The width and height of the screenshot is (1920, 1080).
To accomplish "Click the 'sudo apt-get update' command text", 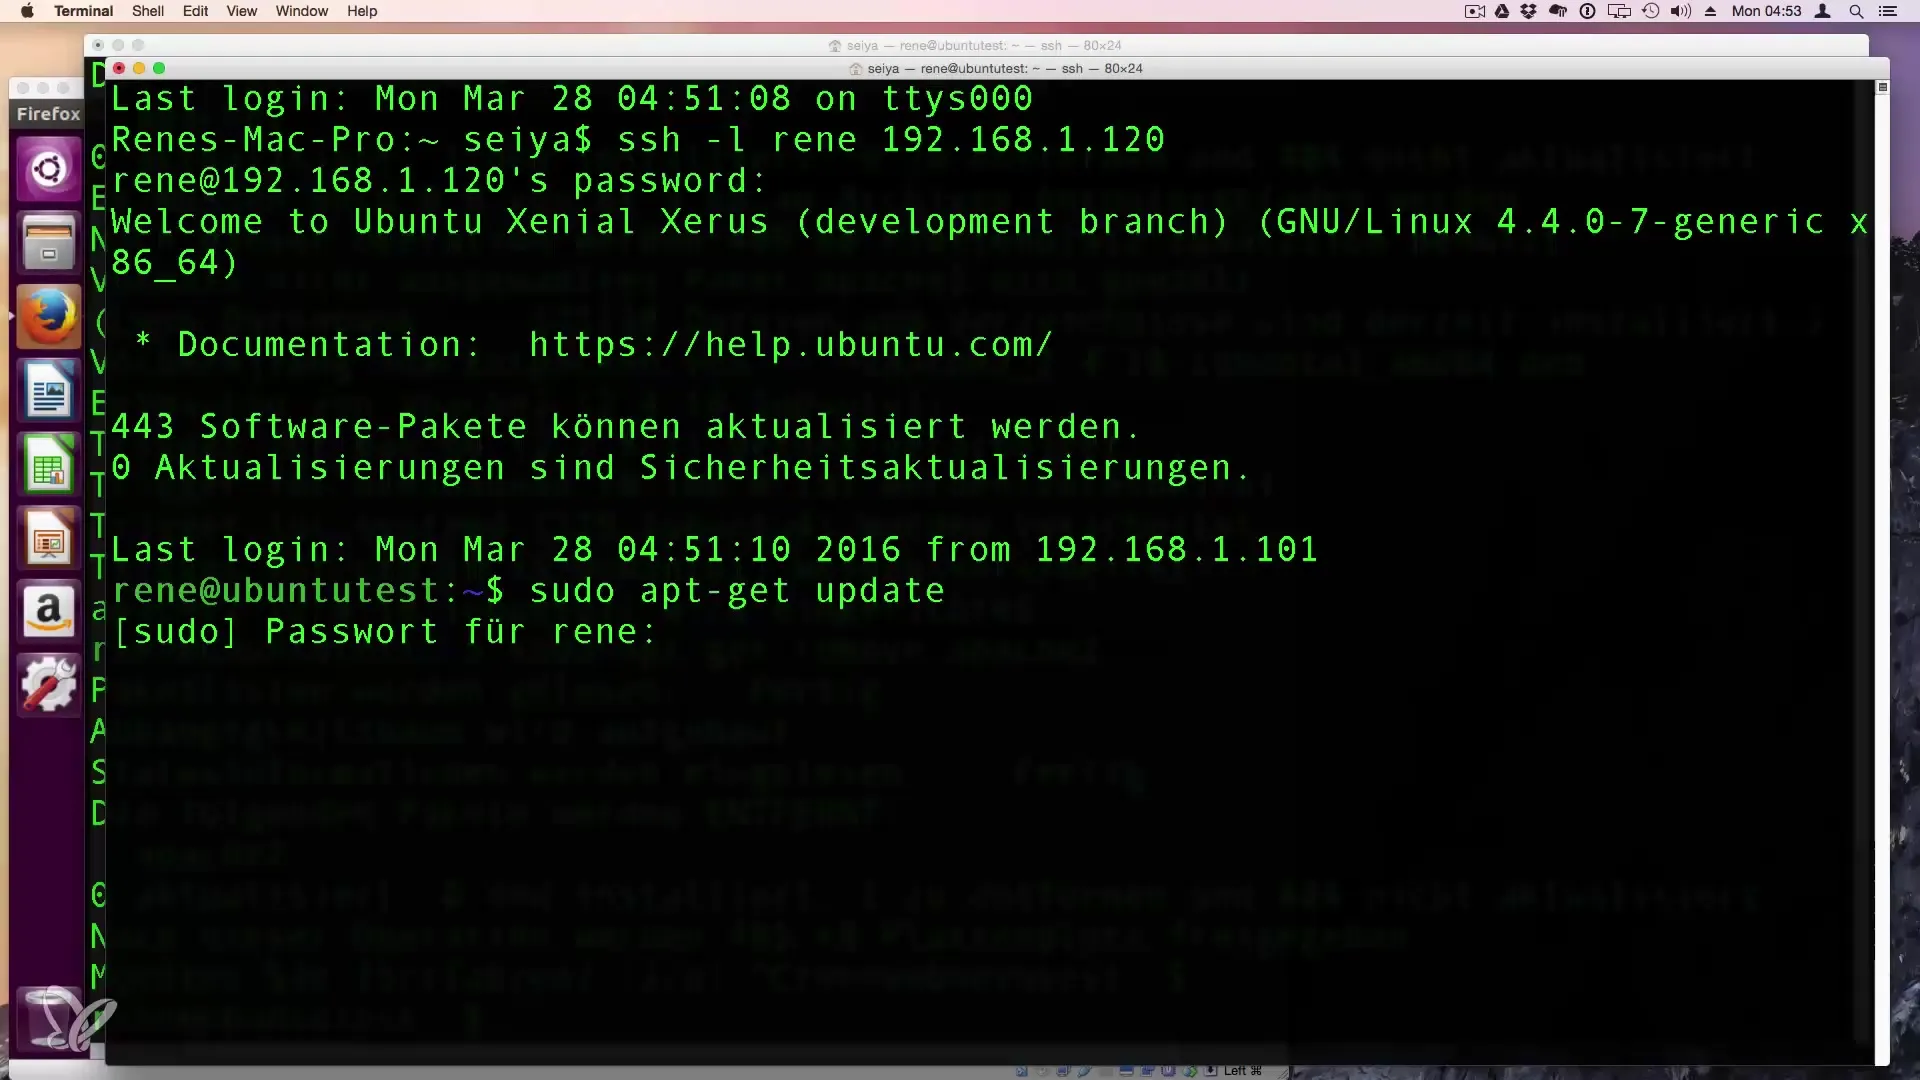I will click(x=737, y=590).
